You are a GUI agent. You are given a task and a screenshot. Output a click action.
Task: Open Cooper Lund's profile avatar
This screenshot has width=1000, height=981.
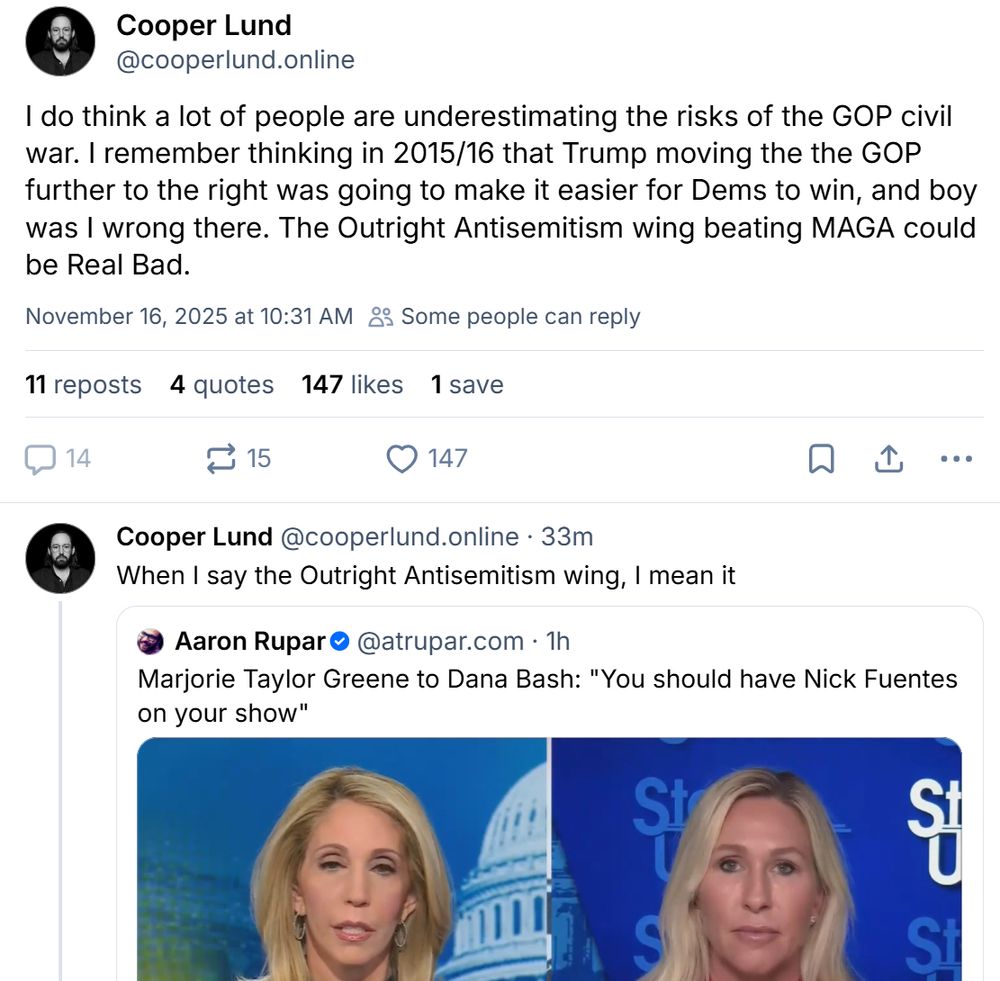pyautogui.click(x=60, y=41)
